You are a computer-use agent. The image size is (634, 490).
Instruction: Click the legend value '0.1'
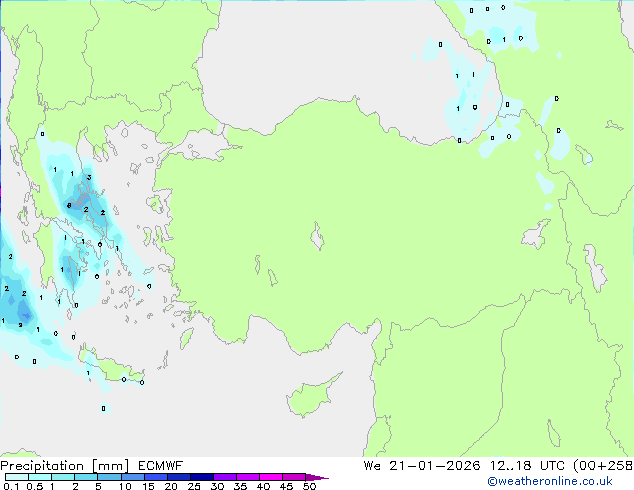pyautogui.click(x=11, y=486)
